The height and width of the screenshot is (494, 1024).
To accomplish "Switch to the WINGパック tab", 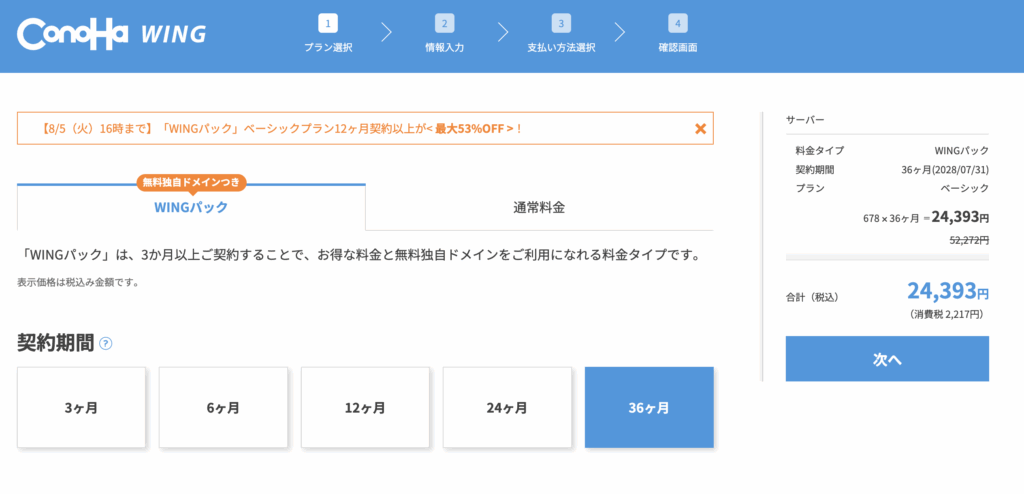I will coord(191,208).
